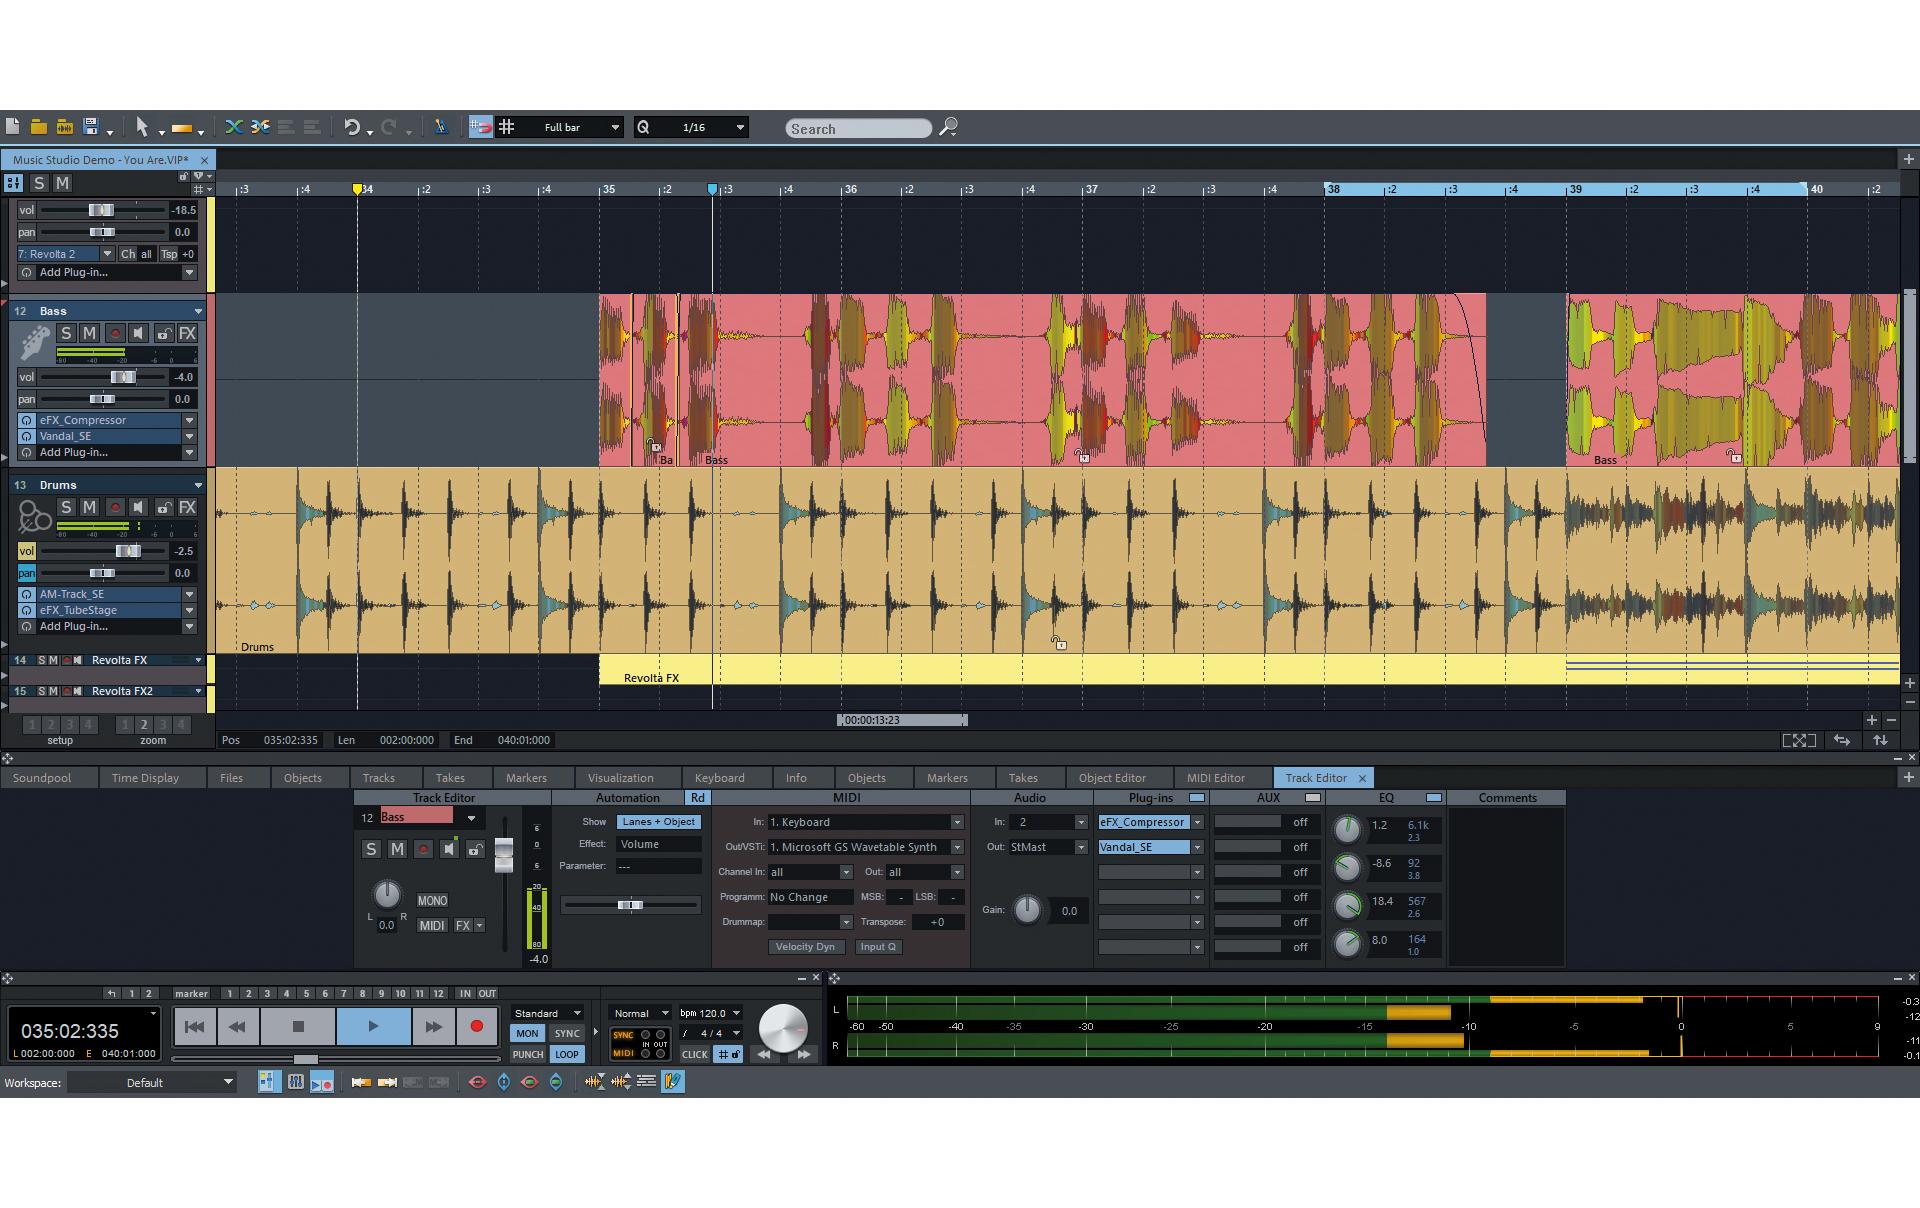Stop playback with the Stop button
Viewport: 1920px width, 1208px height.
pyautogui.click(x=298, y=1026)
